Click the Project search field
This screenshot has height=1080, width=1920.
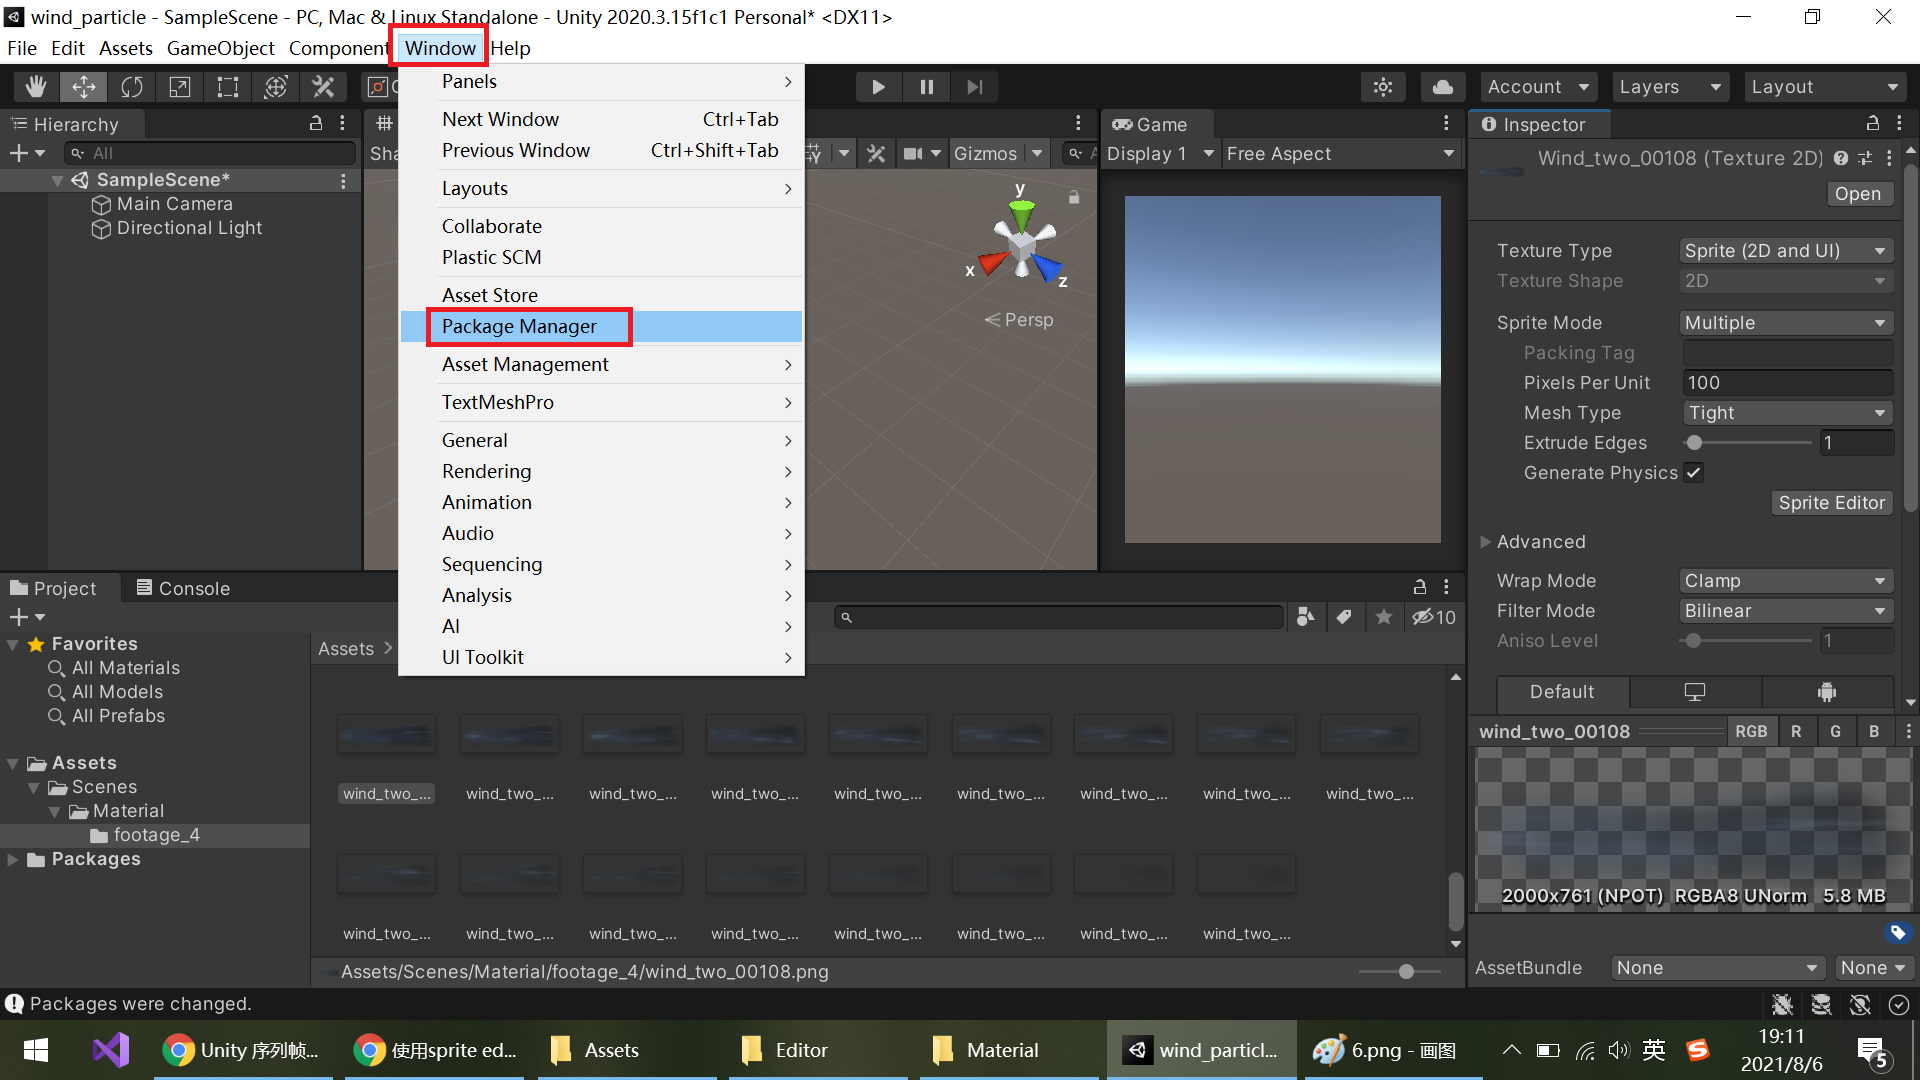[x=1060, y=617]
